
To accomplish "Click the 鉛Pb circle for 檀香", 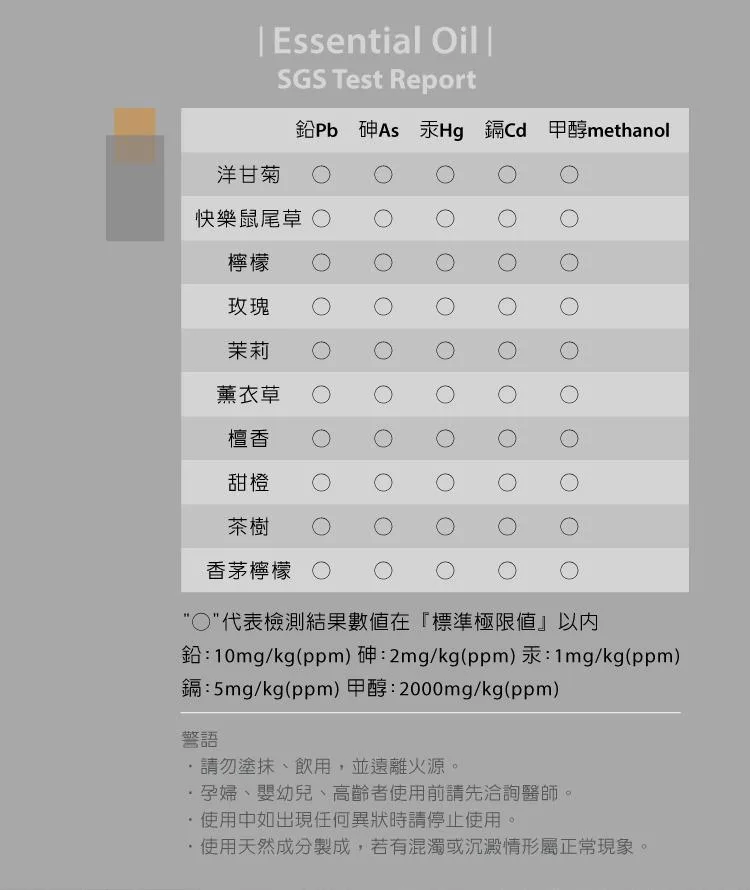I will coord(321,439).
